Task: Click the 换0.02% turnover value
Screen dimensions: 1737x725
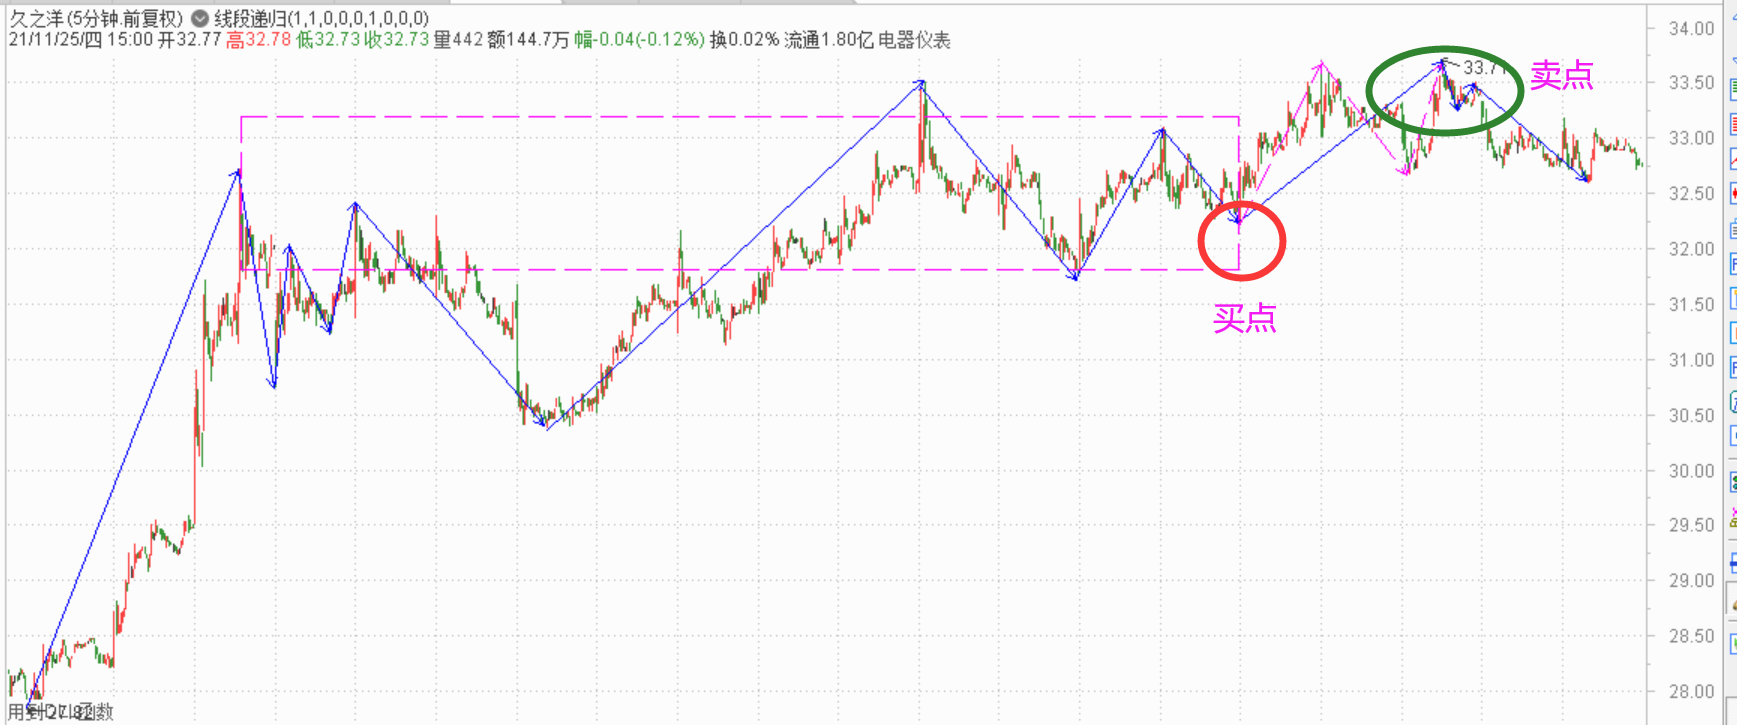Action: coord(744,40)
